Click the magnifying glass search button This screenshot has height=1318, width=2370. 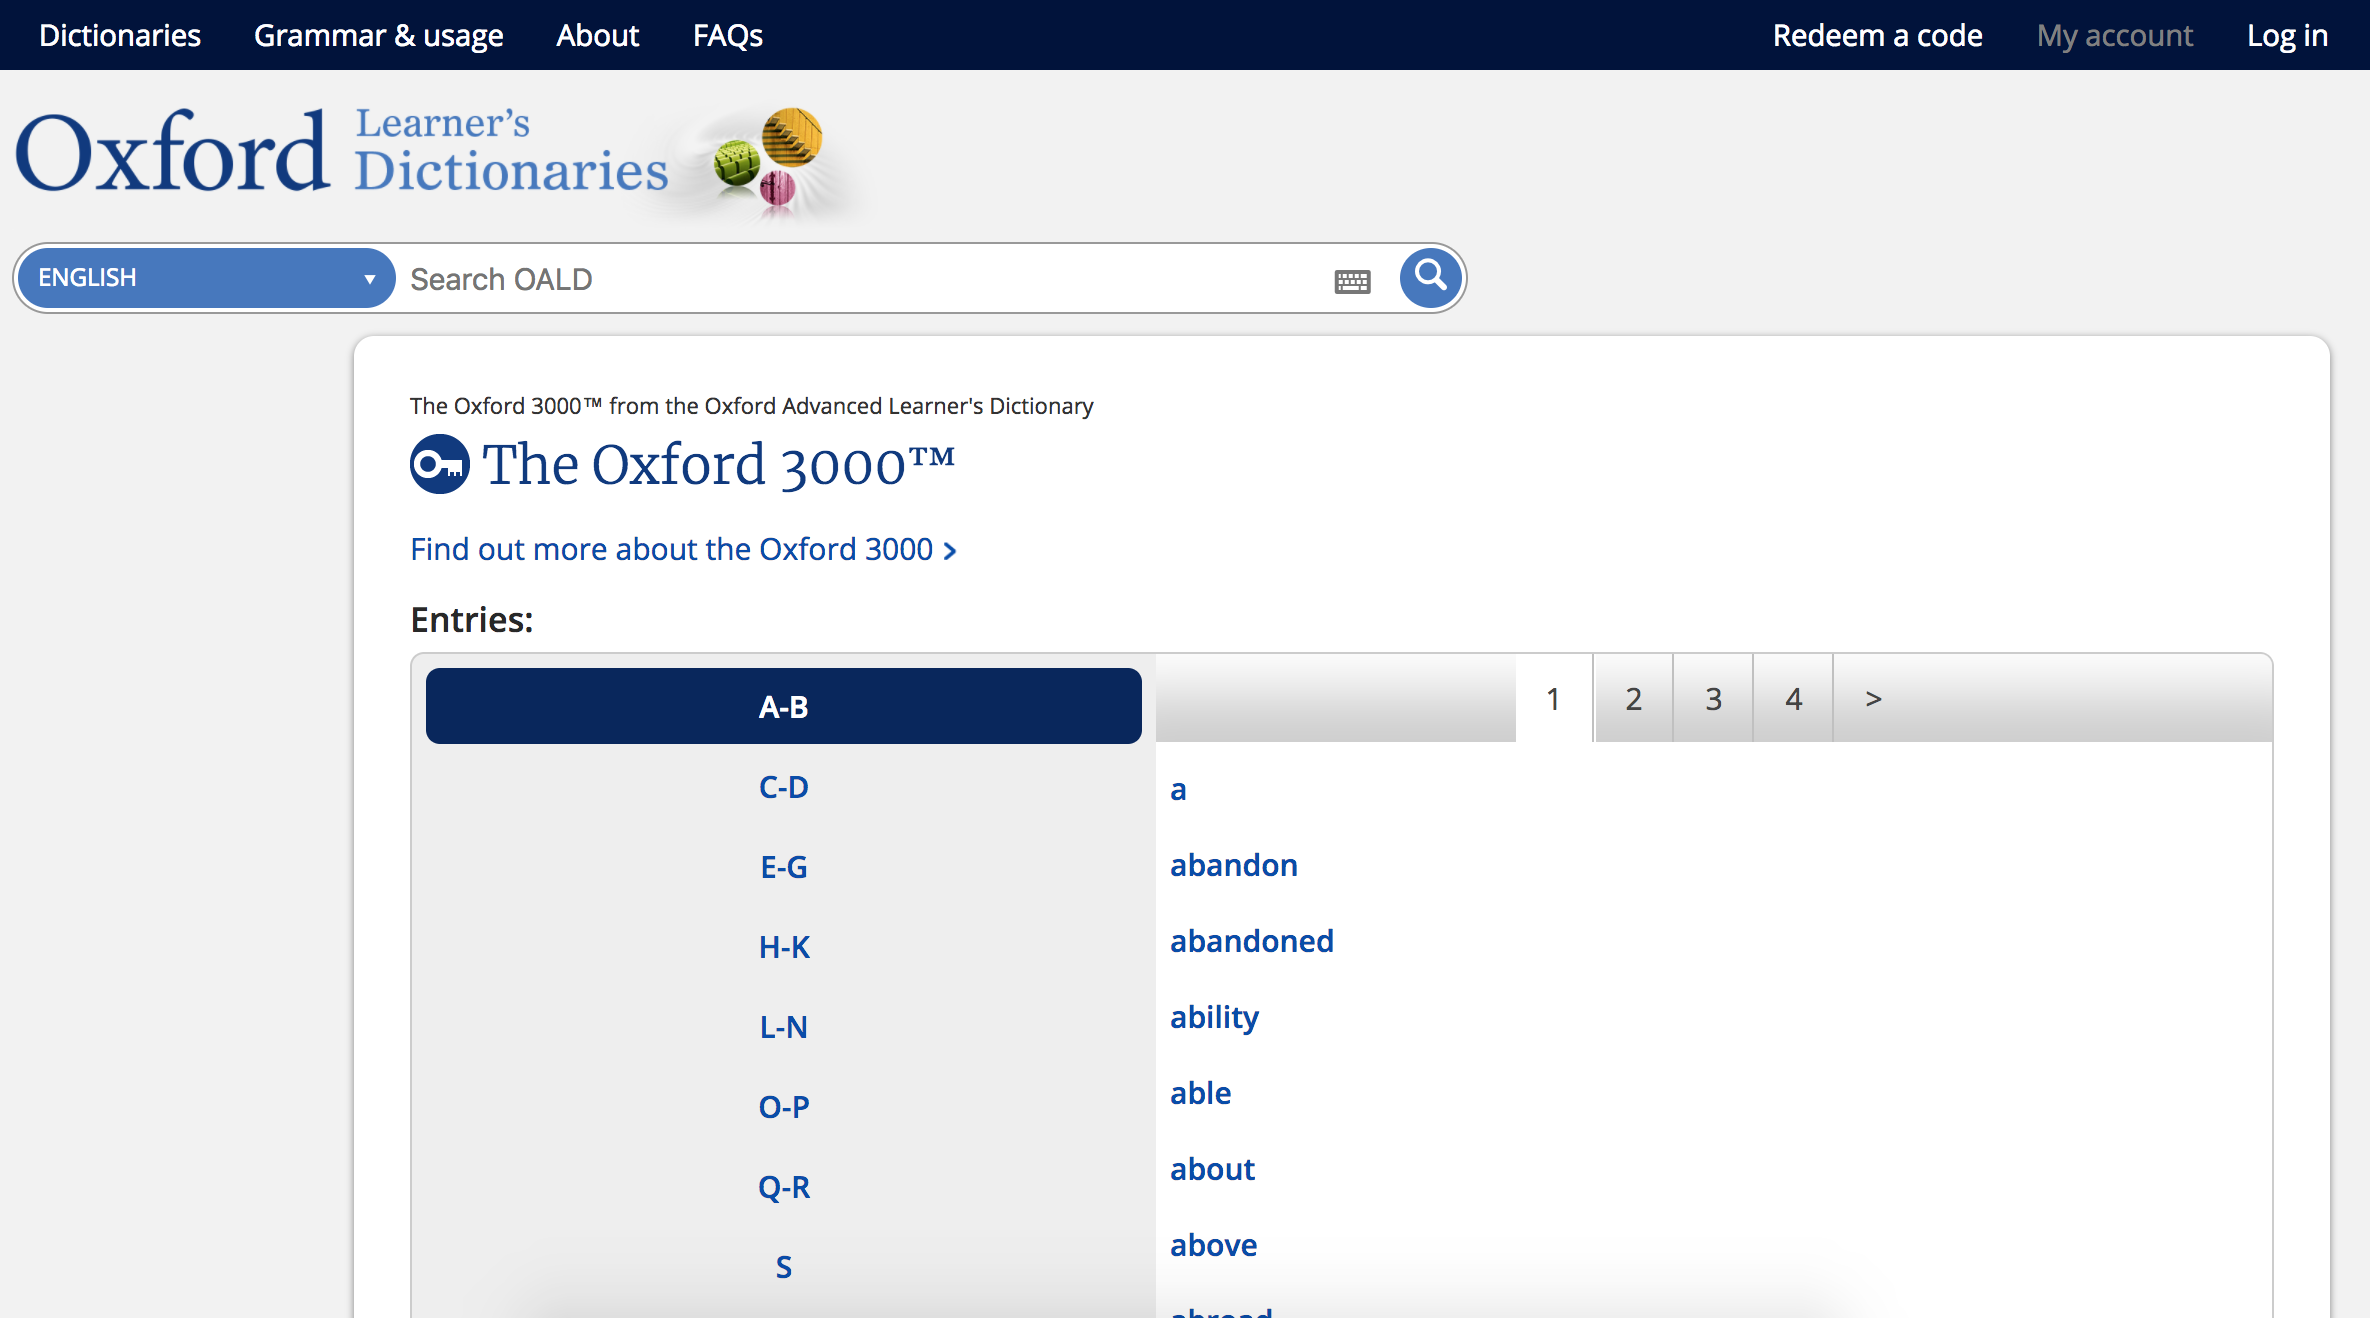click(1430, 277)
